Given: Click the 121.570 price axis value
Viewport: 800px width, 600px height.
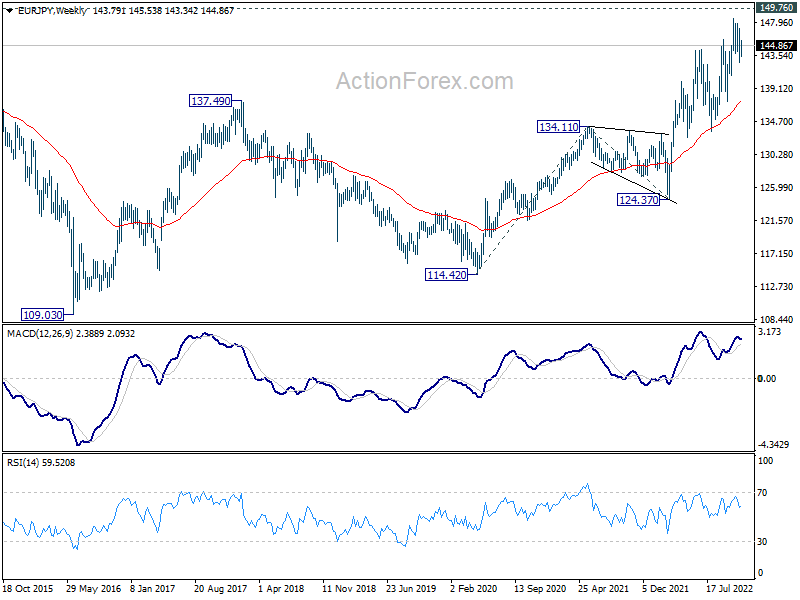Looking at the screenshot, I should [777, 221].
